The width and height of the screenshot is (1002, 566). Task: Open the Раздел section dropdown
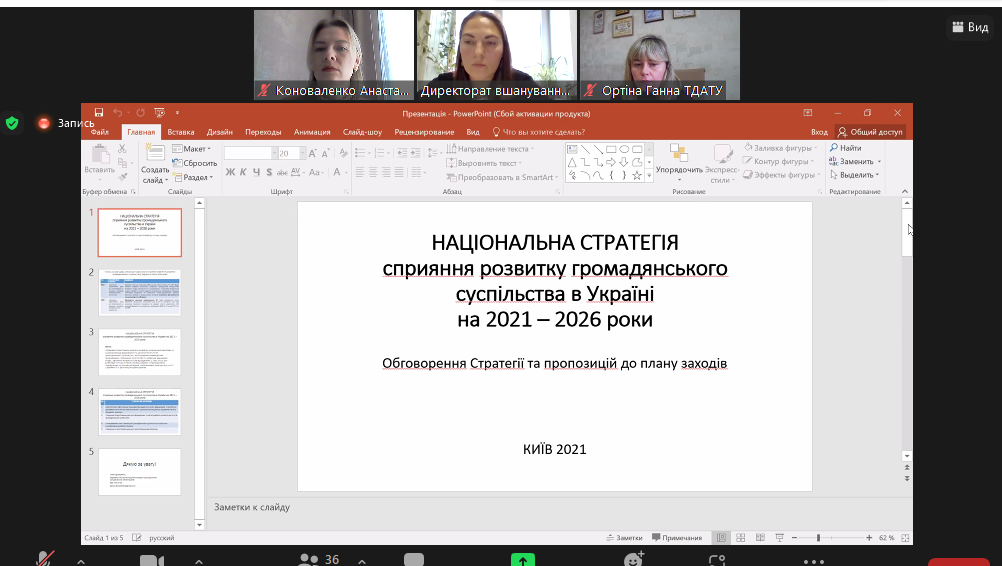point(193,178)
